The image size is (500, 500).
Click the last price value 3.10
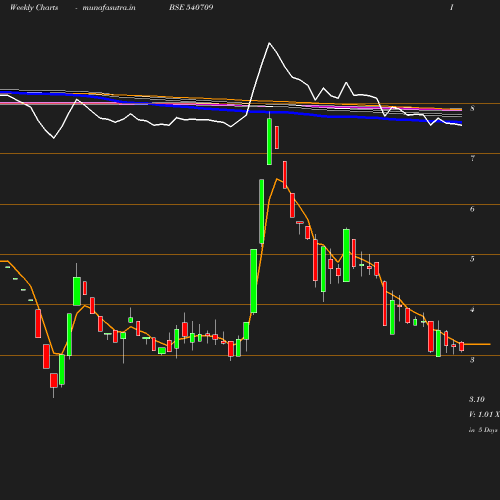tap(477, 399)
